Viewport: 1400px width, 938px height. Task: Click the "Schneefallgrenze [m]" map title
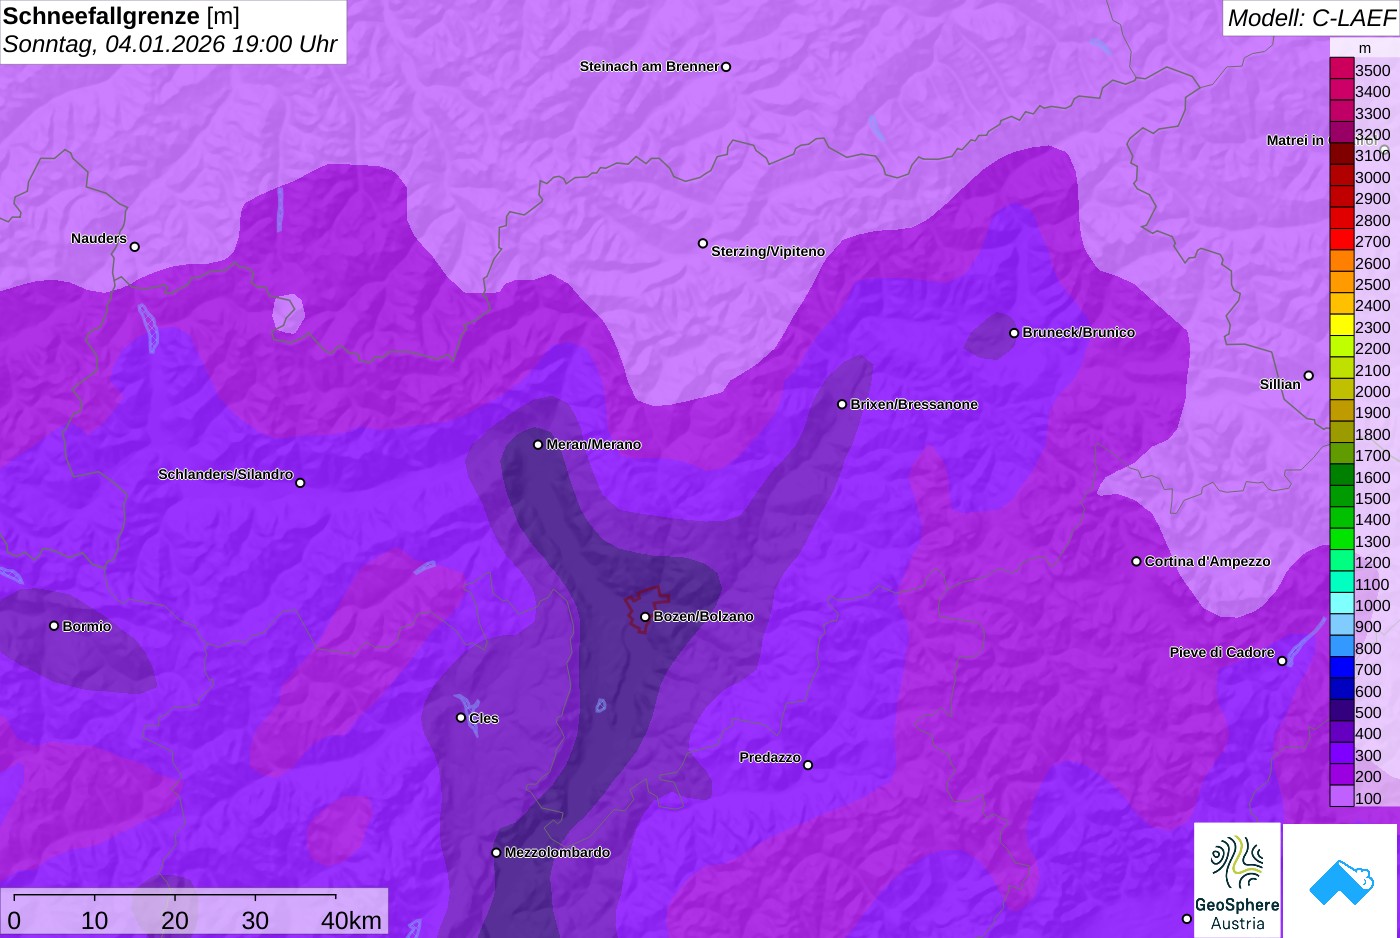(121, 16)
